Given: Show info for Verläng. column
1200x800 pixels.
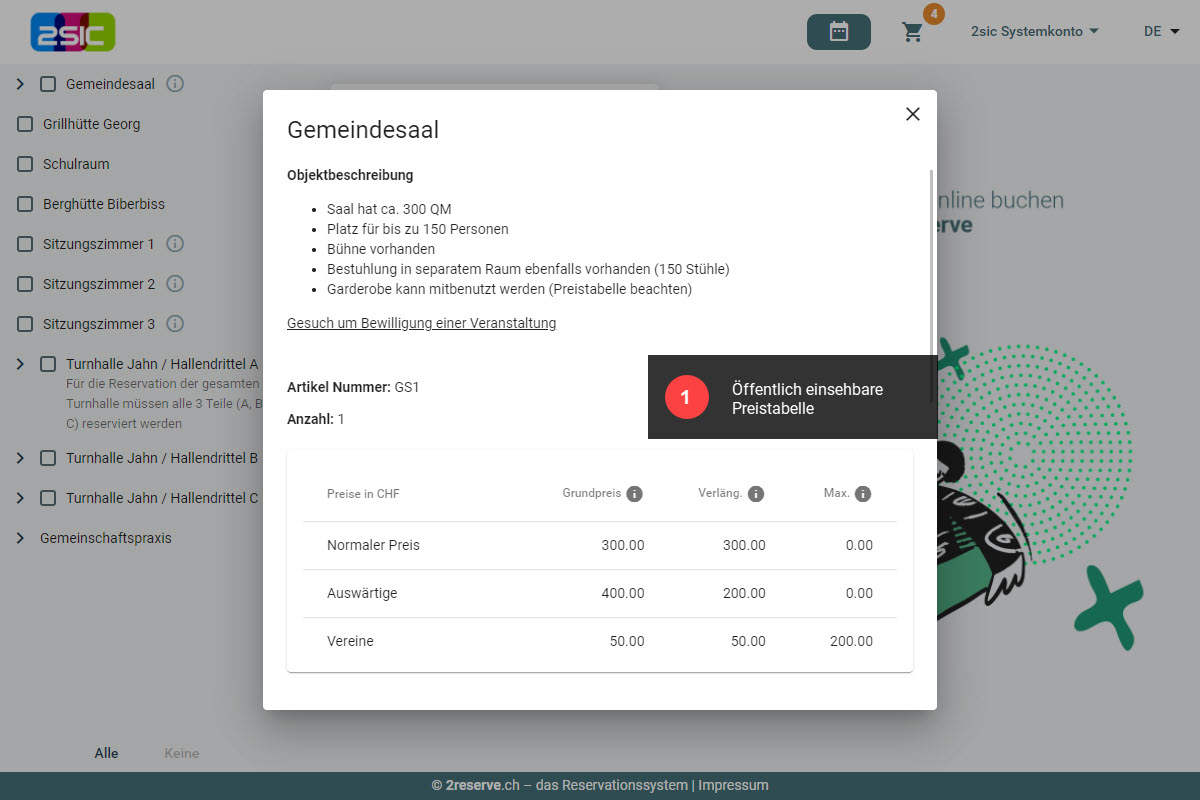Looking at the screenshot, I should pyautogui.click(x=756, y=494).
